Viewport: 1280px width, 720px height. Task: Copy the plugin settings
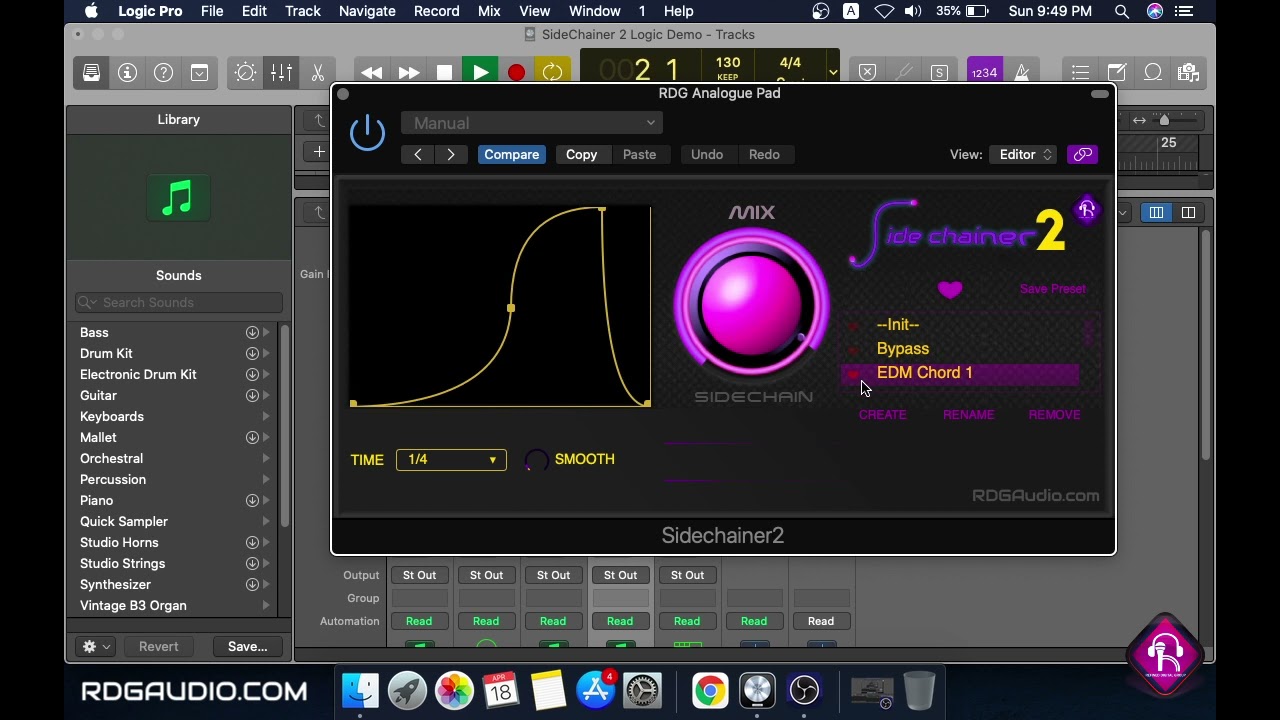[x=581, y=154]
